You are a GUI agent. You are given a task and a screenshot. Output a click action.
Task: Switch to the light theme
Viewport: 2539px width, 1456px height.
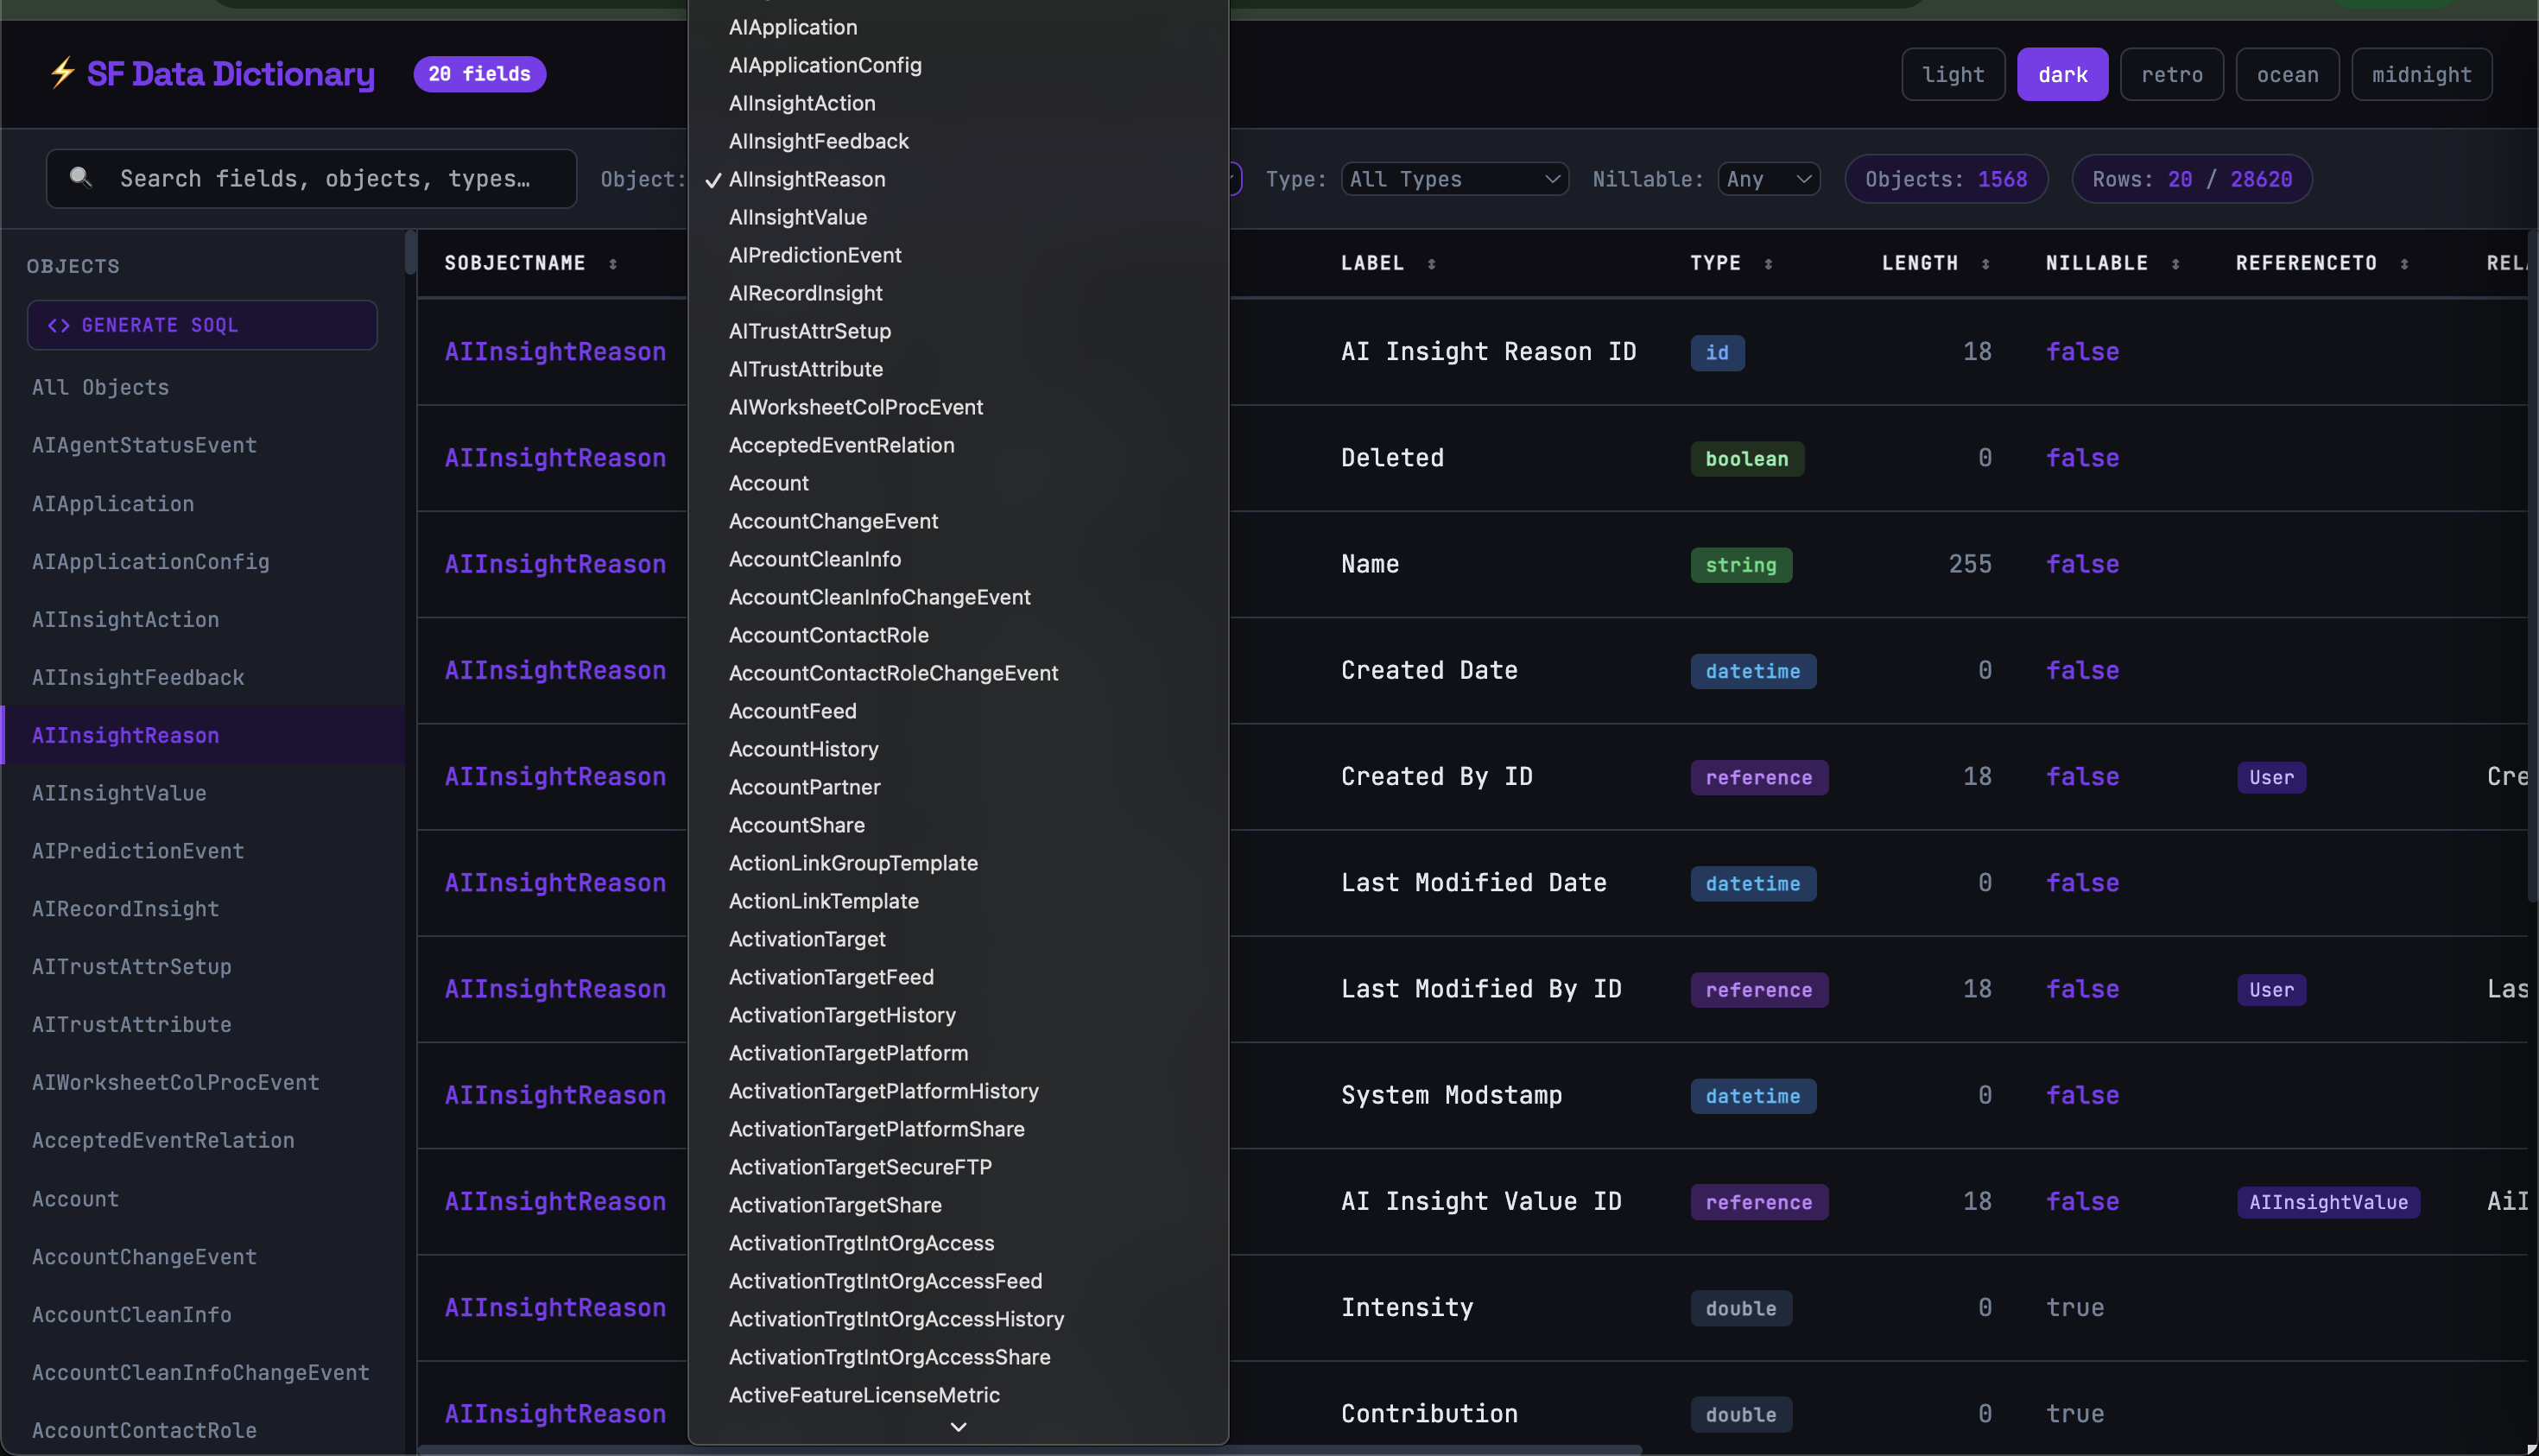pos(1953,74)
